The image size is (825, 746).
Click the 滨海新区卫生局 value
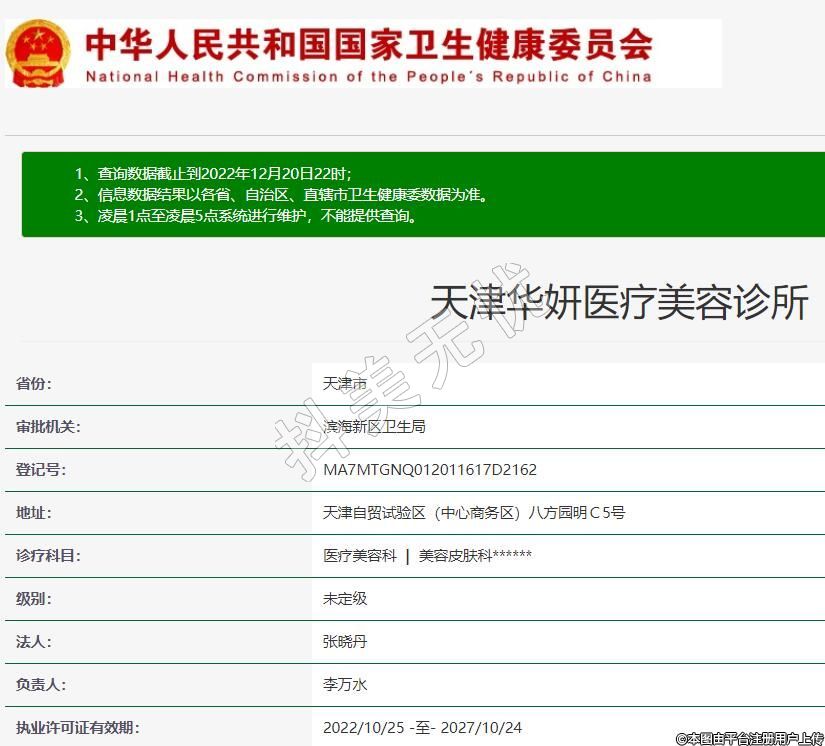(375, 427)
